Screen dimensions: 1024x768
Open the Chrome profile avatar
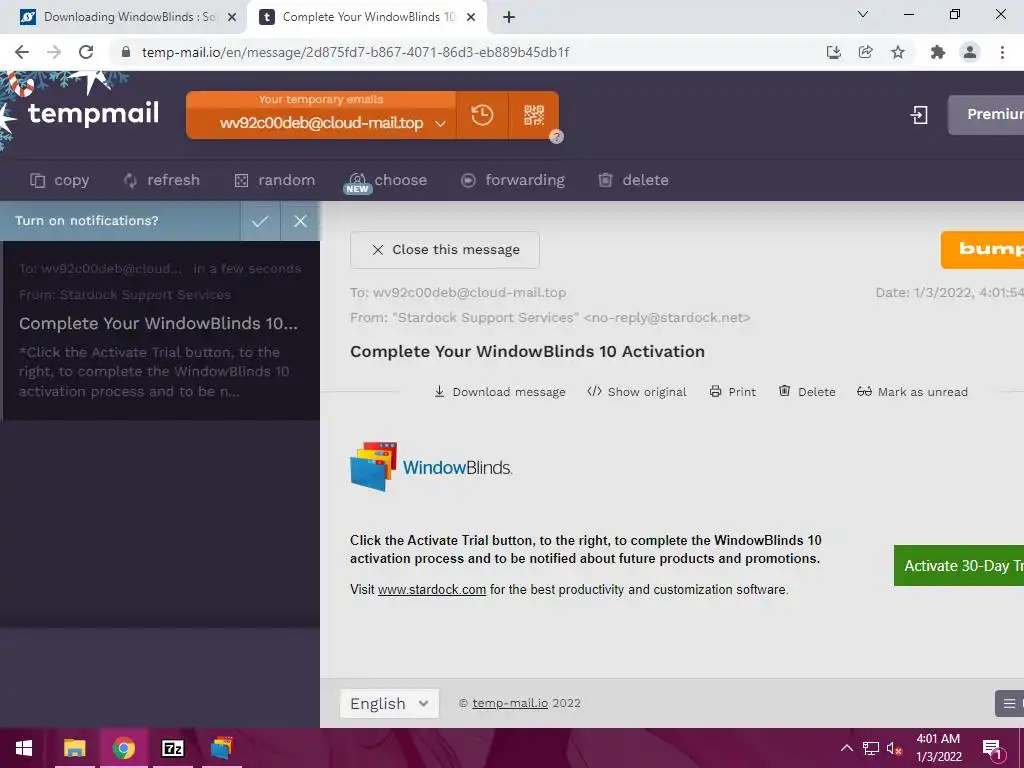point(970,52)
